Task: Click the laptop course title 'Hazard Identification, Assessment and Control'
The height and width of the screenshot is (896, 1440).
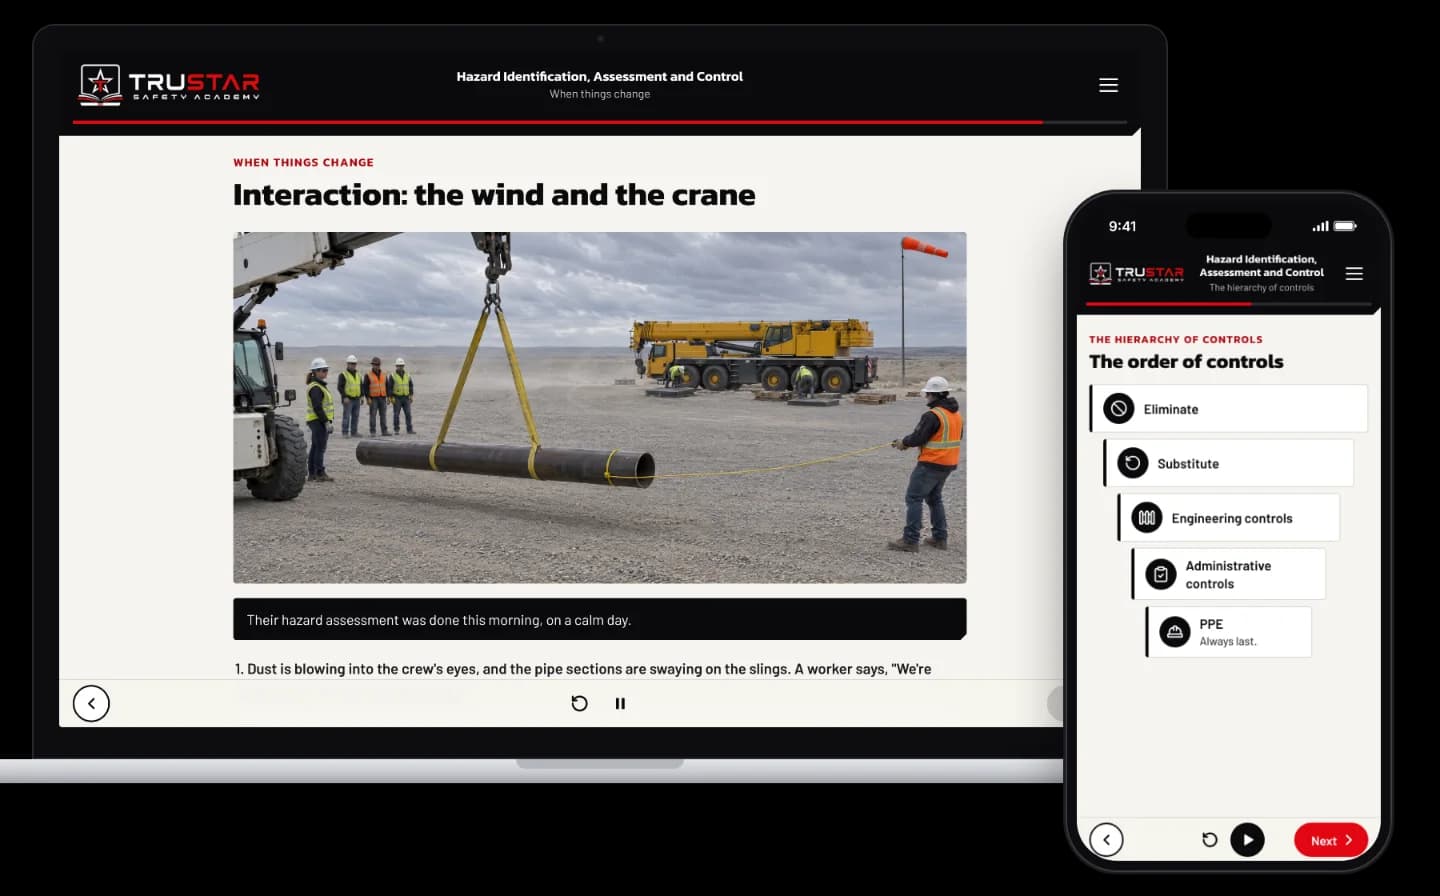Action: [x=599, y=76]
